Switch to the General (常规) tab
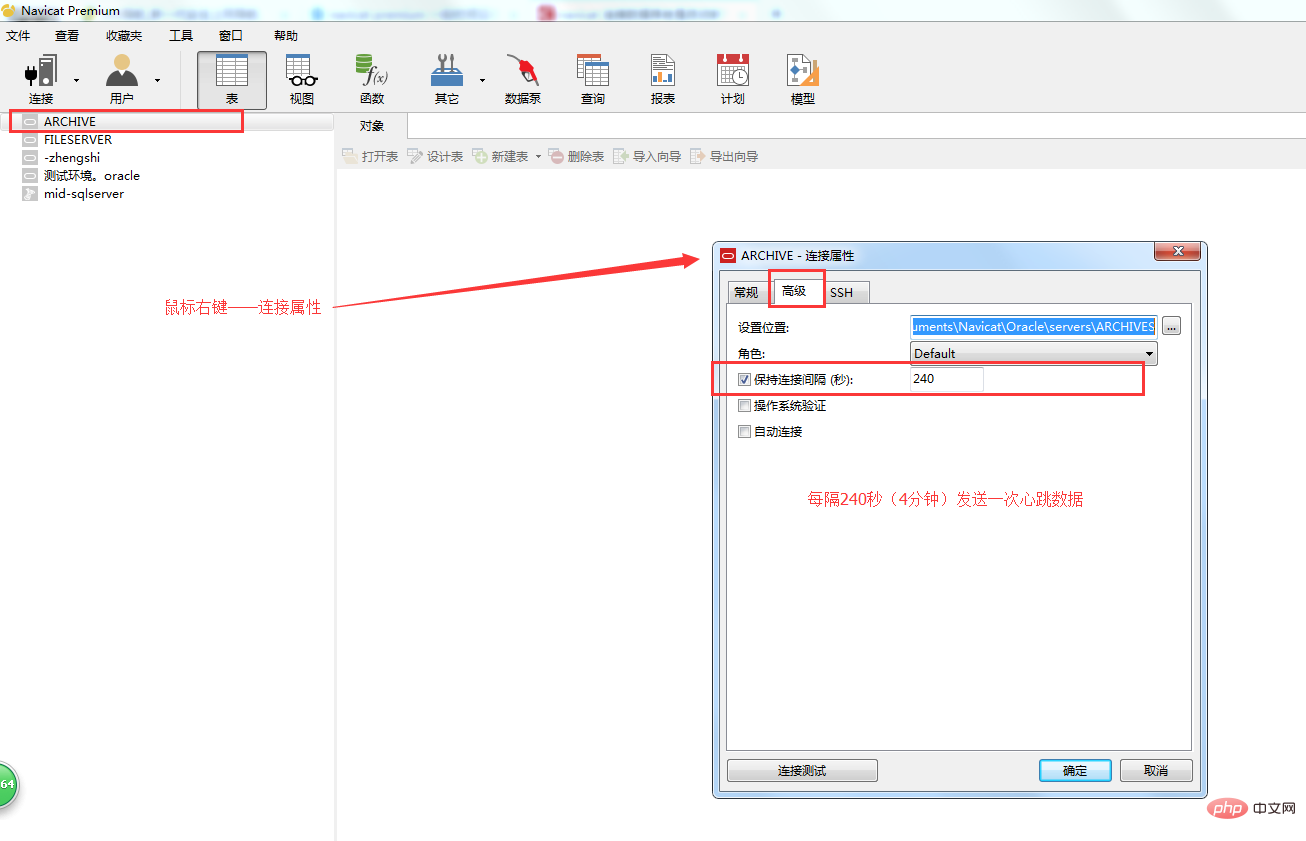Viewport: 1306px width, 841px height. [746, 292]
